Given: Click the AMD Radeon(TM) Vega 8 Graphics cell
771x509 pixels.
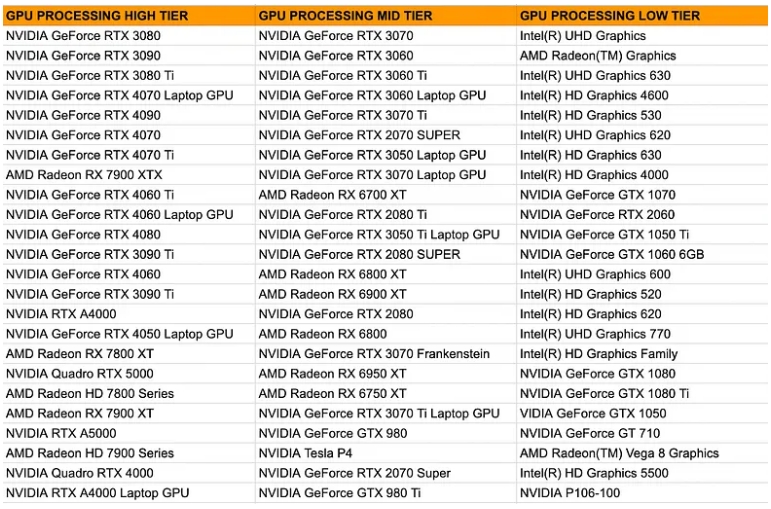Looking at the screenshot, I should (642, 453).
